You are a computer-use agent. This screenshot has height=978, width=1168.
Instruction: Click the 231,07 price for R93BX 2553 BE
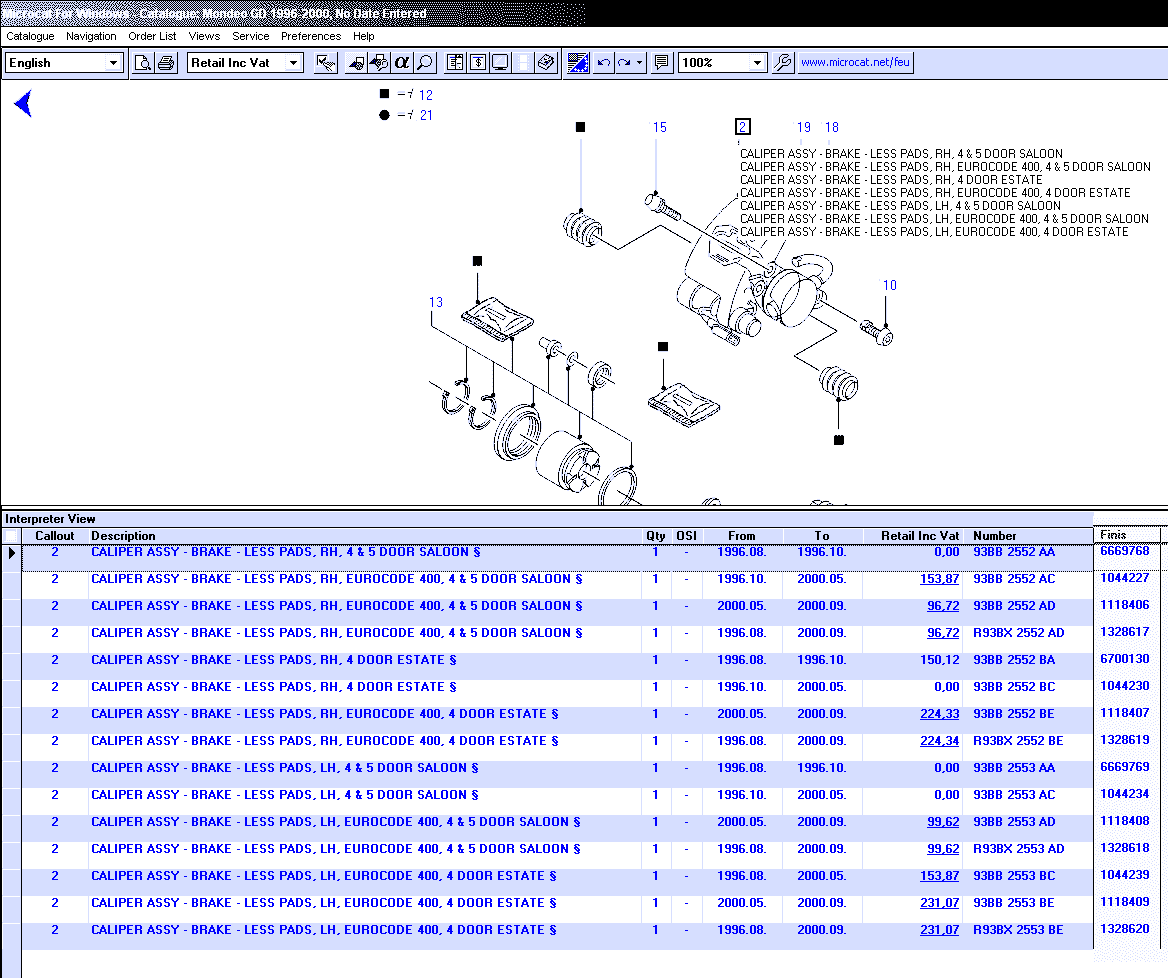[939, 930]
